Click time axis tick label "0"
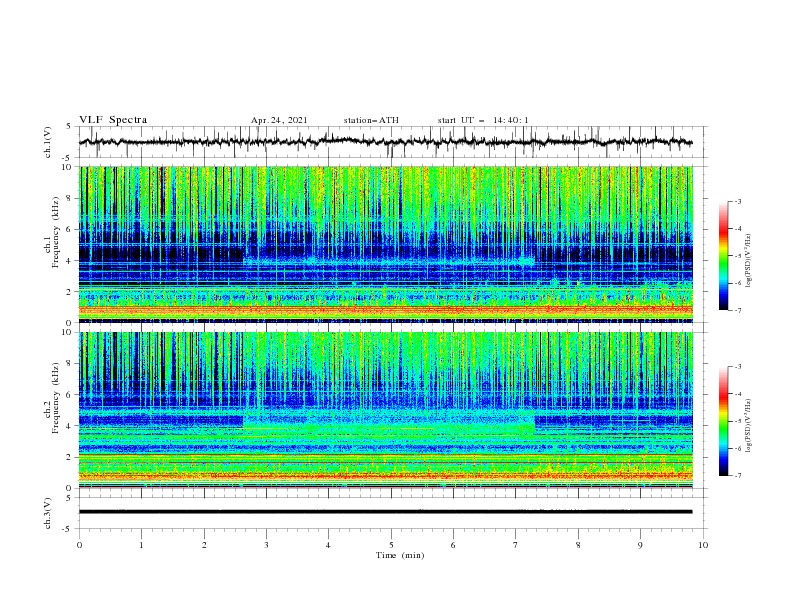The height and width of the screenshot is (612, 792). click(79, 545)
